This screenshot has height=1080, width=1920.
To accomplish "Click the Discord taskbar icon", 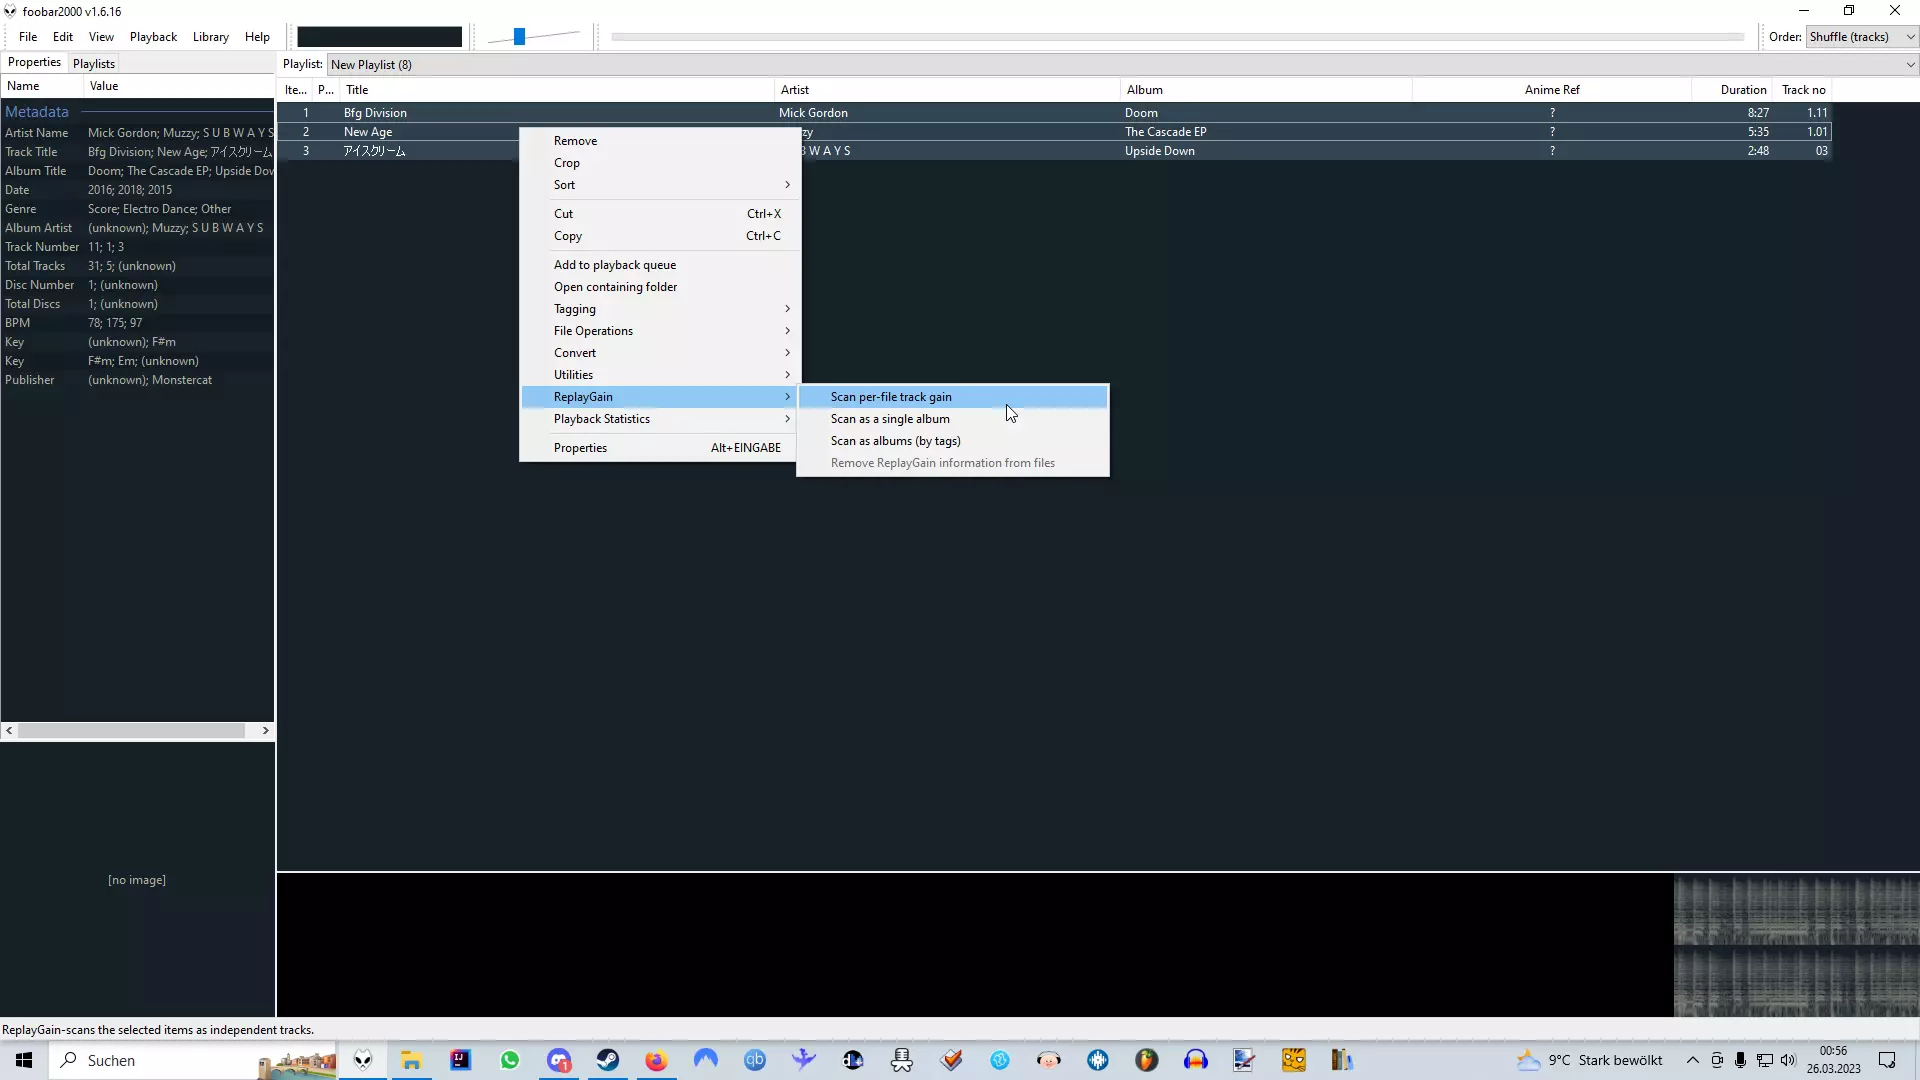I will [x=559, y=1060].
